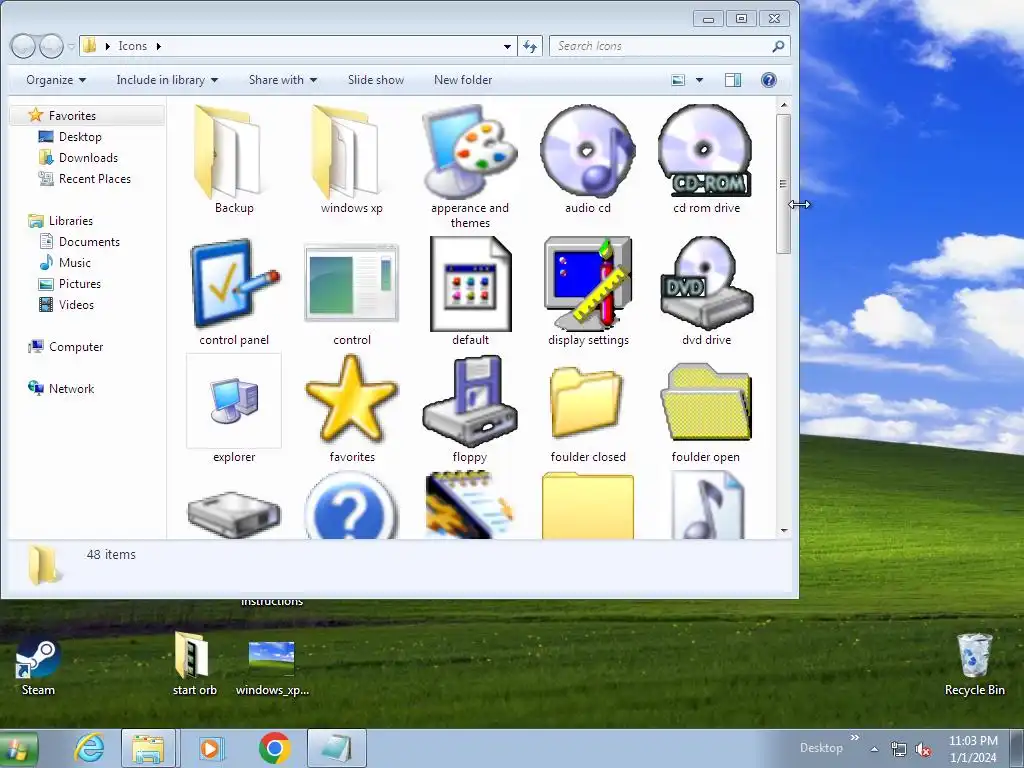Screen dimensions: 1024x768
Task: Launch Google Chrome from the taskbar
Action: coord(274,748)
